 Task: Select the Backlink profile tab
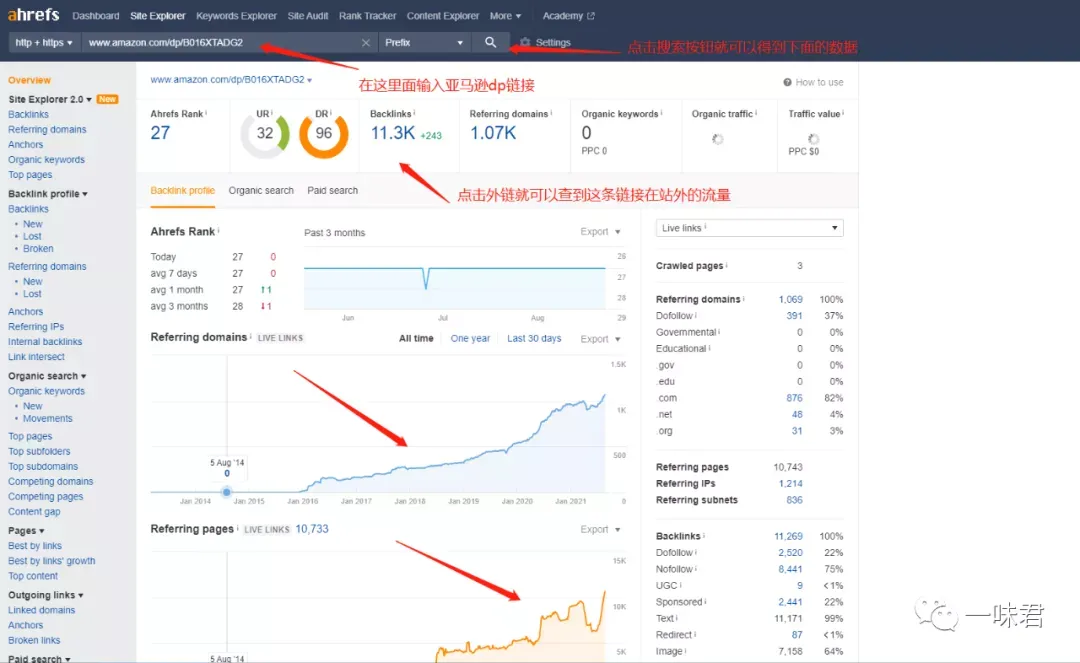183,191
